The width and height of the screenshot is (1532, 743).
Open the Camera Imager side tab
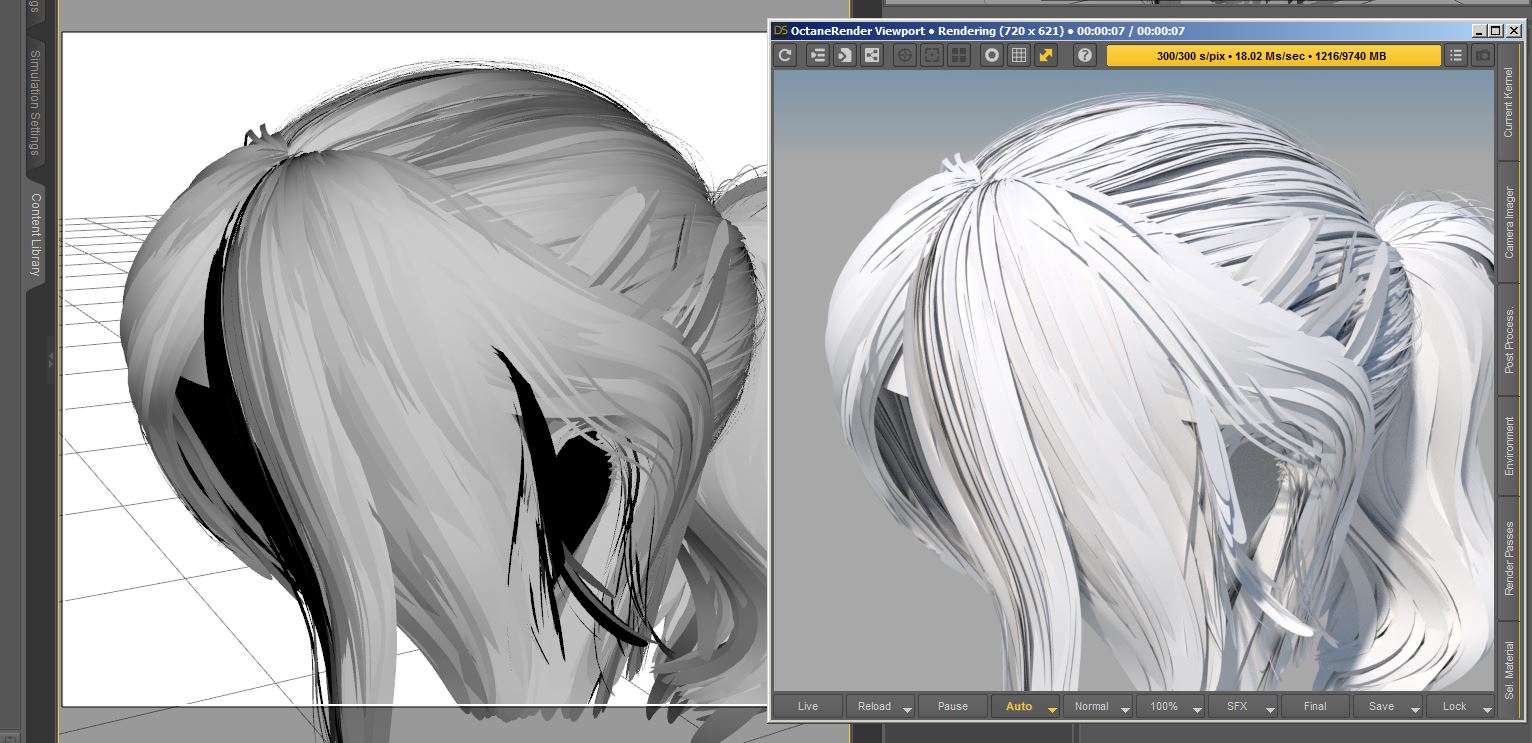(x=1509, y=223)
